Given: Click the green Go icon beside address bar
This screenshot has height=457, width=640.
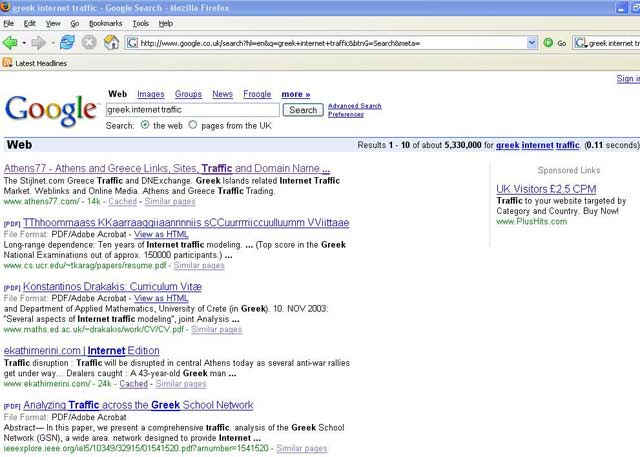Looking at the screenshot, I should tap(548, 42).
